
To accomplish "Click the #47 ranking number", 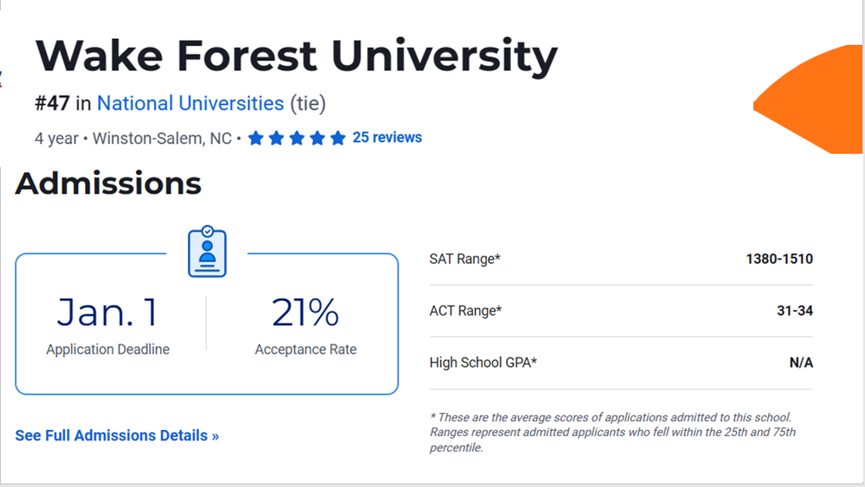I will [52, 104].
